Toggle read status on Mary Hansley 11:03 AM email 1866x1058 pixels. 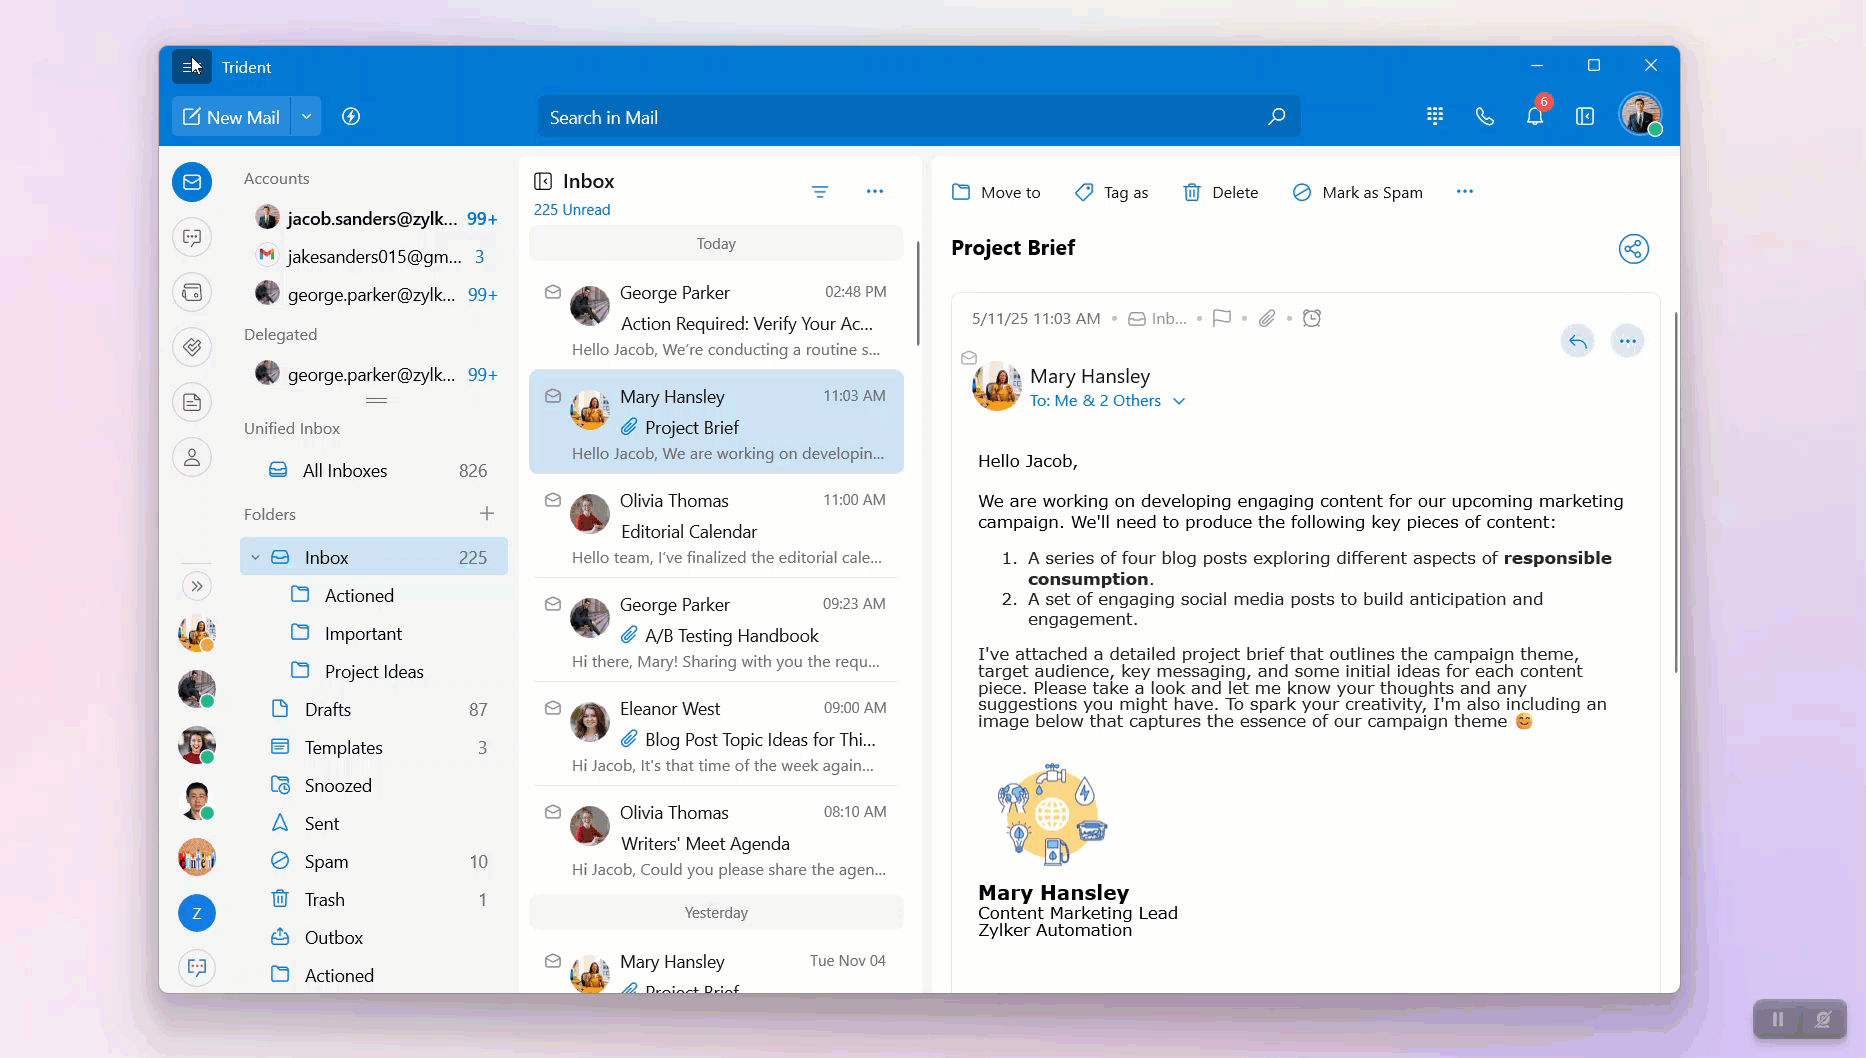pos(553,396)
